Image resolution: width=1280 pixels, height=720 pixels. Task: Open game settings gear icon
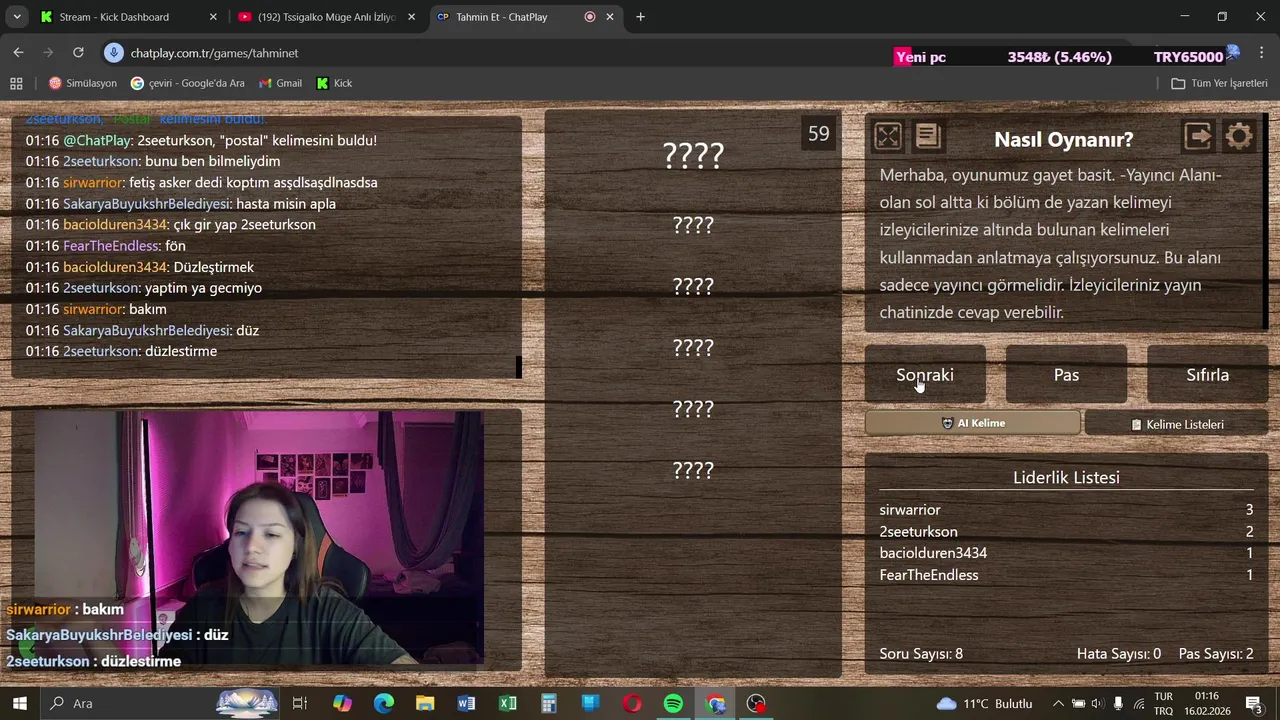tap(1238, 136)
